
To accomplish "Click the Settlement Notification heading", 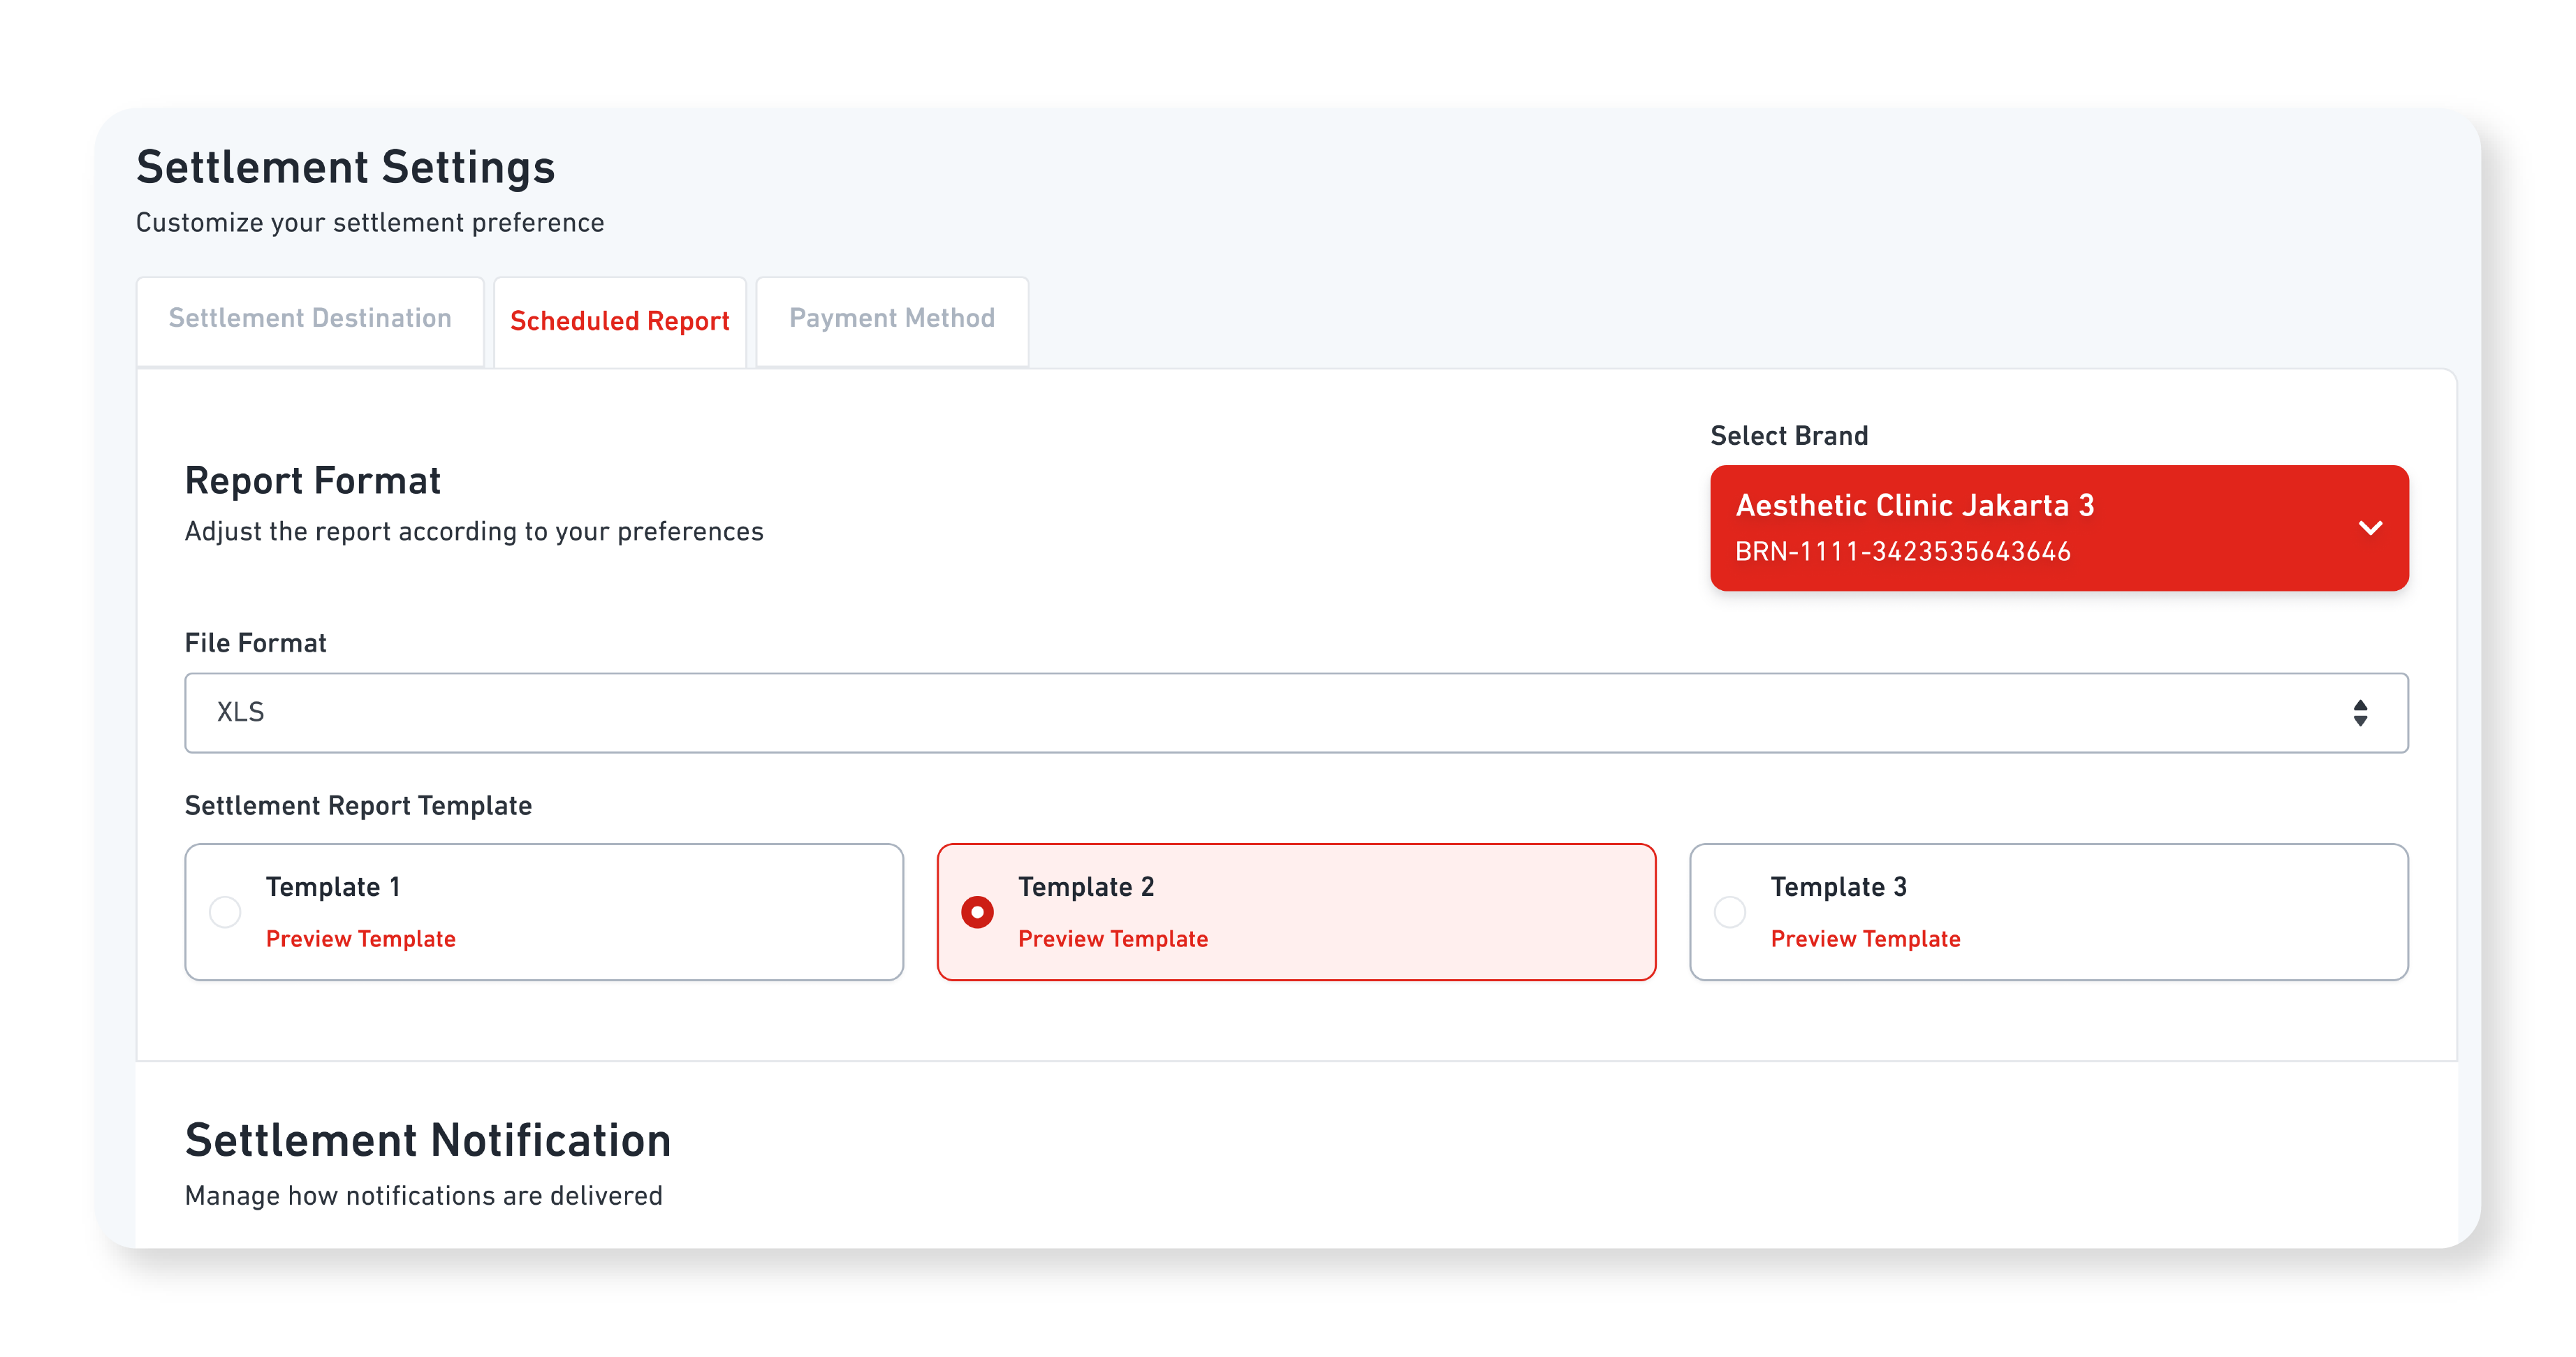I will (x=428, y=1141).
